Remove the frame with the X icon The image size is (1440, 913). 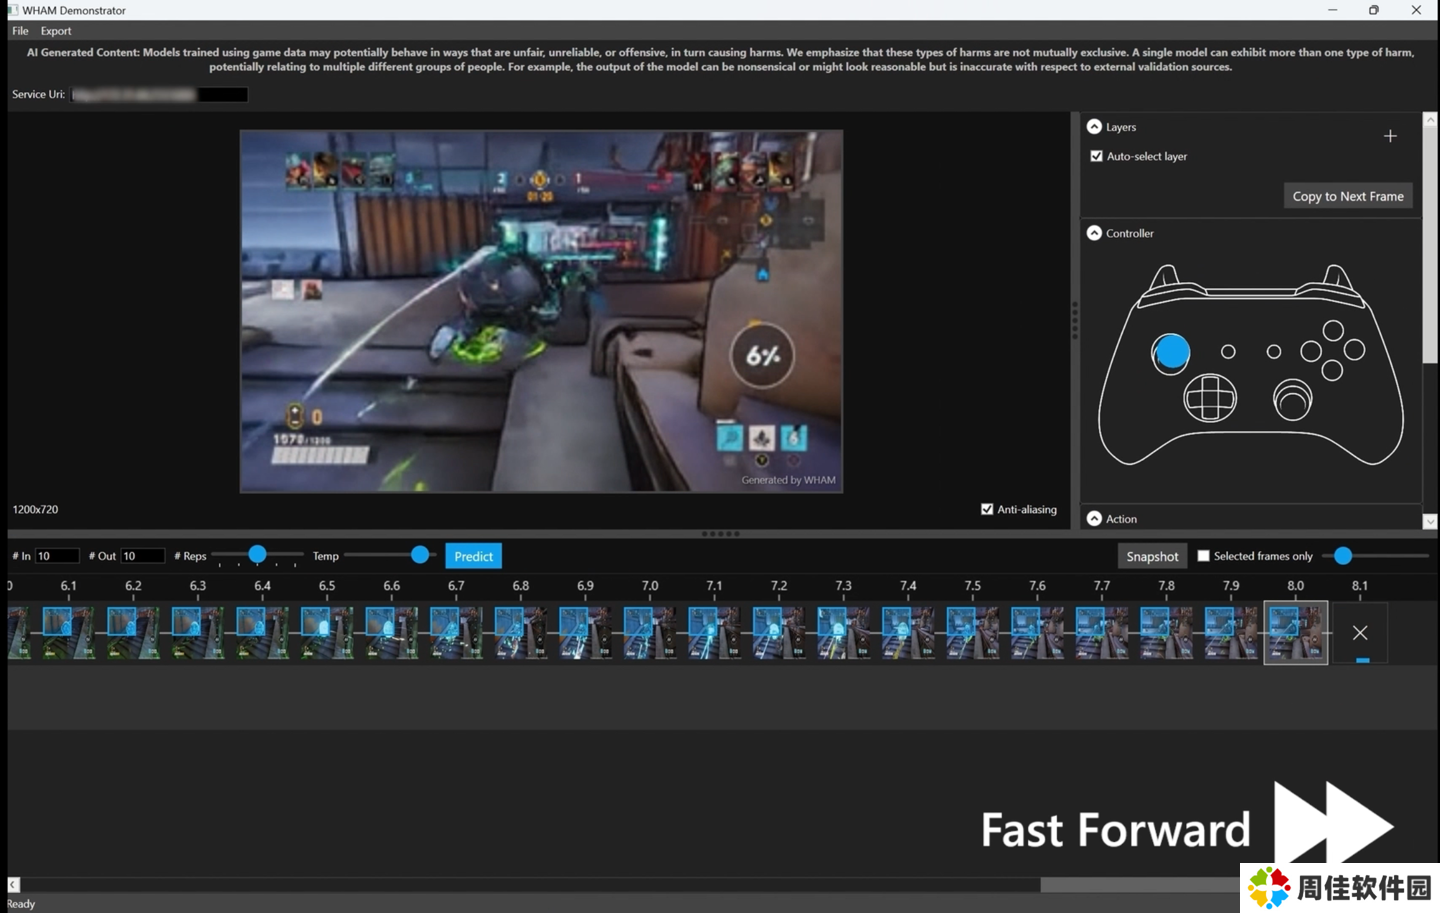pyautogui.click(x=1360, y=633)
